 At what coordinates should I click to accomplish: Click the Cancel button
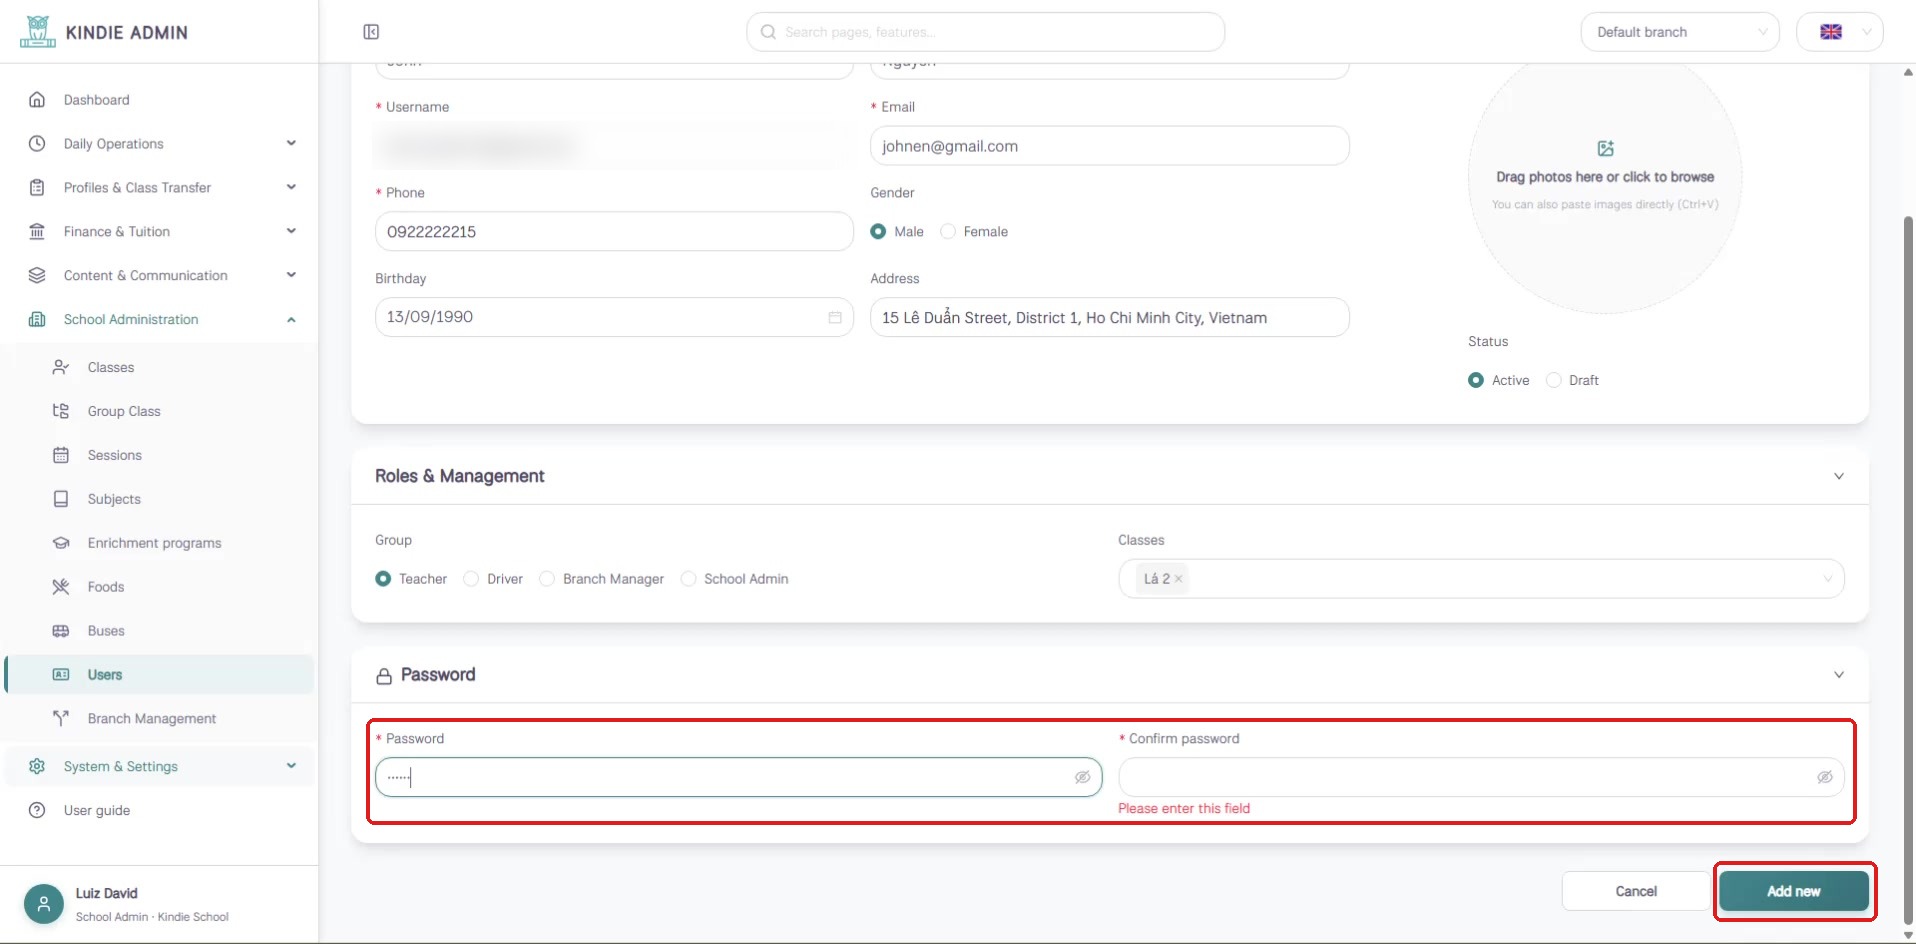1636,891
